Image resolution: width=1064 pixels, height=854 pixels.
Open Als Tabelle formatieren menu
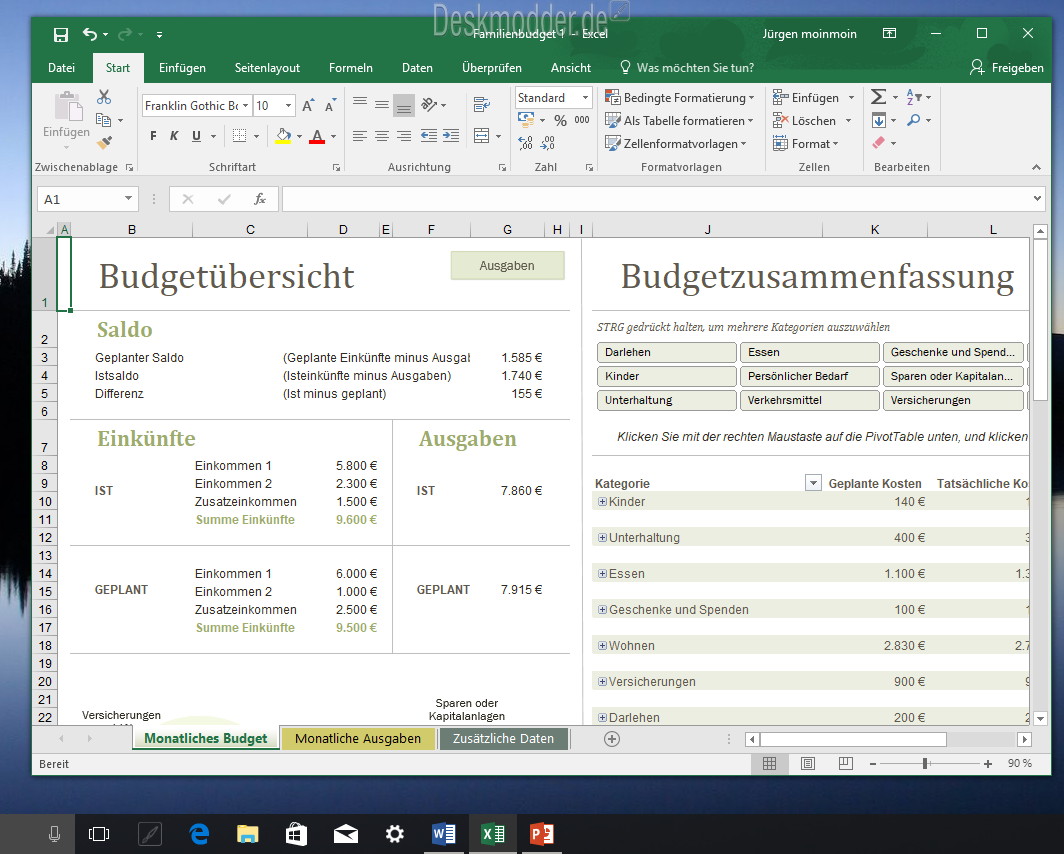pos(679,121)
